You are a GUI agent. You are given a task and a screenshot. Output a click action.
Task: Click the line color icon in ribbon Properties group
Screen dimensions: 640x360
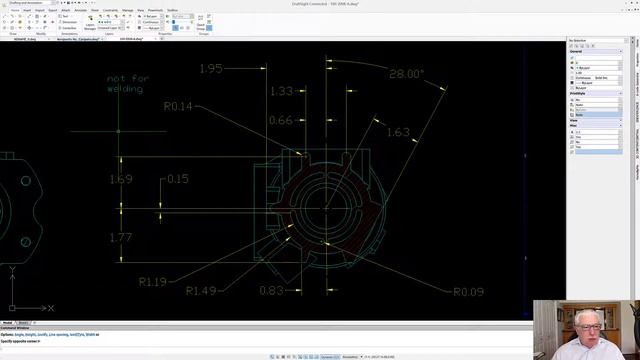point(139,16)
